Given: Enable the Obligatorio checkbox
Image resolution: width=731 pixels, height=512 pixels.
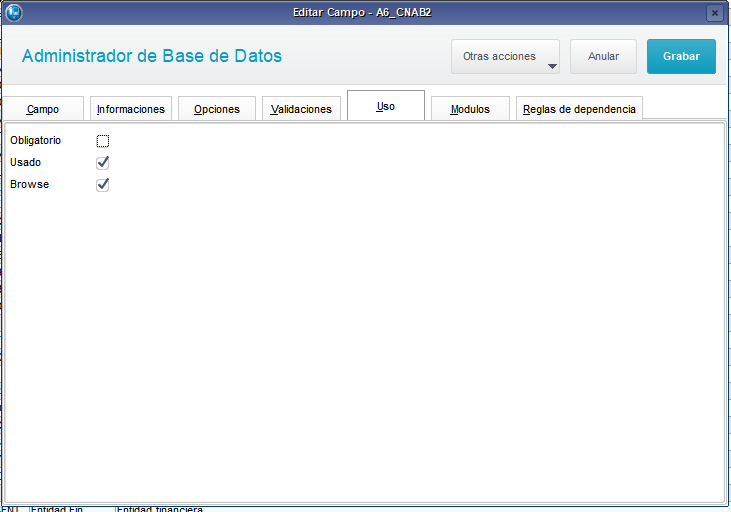Looking at the screenshot, I should tap(103, 141).
